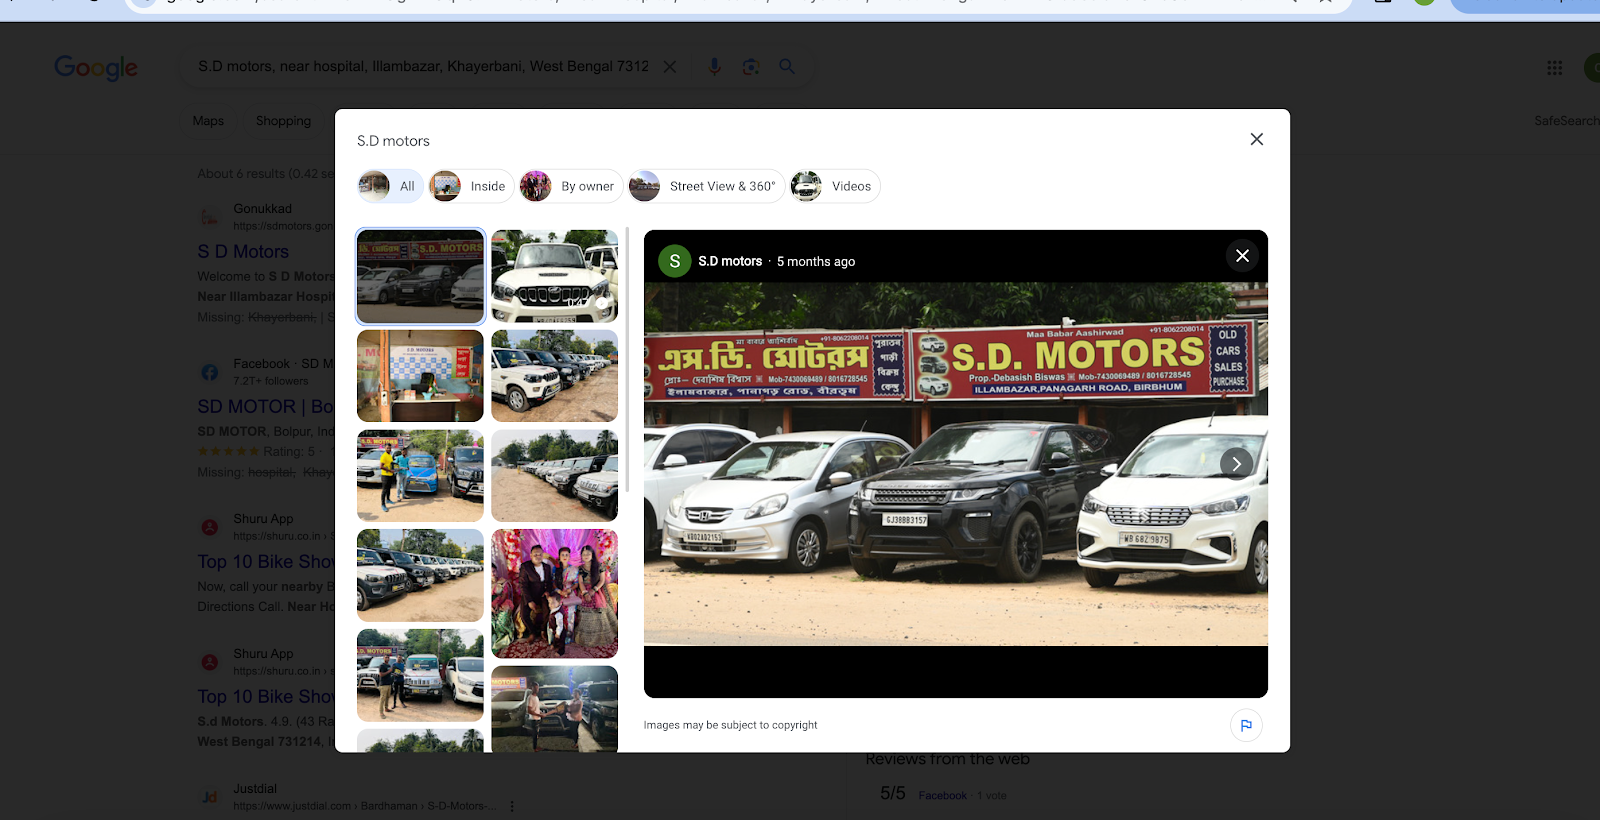Image resolution: width=1600 pixels, height=820 pixels.
Task: Close the enlarged photo viewer
Action: (x=1242, y=256)
